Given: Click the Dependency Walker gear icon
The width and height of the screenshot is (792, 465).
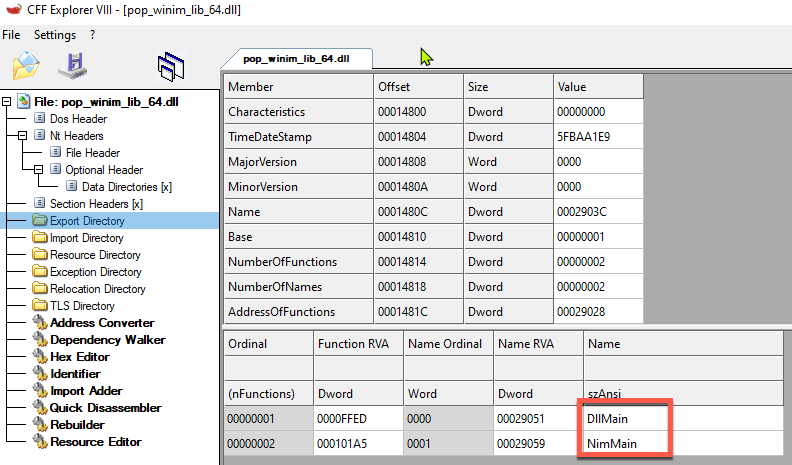Looking at the screenshot, I should pos(40,339).
